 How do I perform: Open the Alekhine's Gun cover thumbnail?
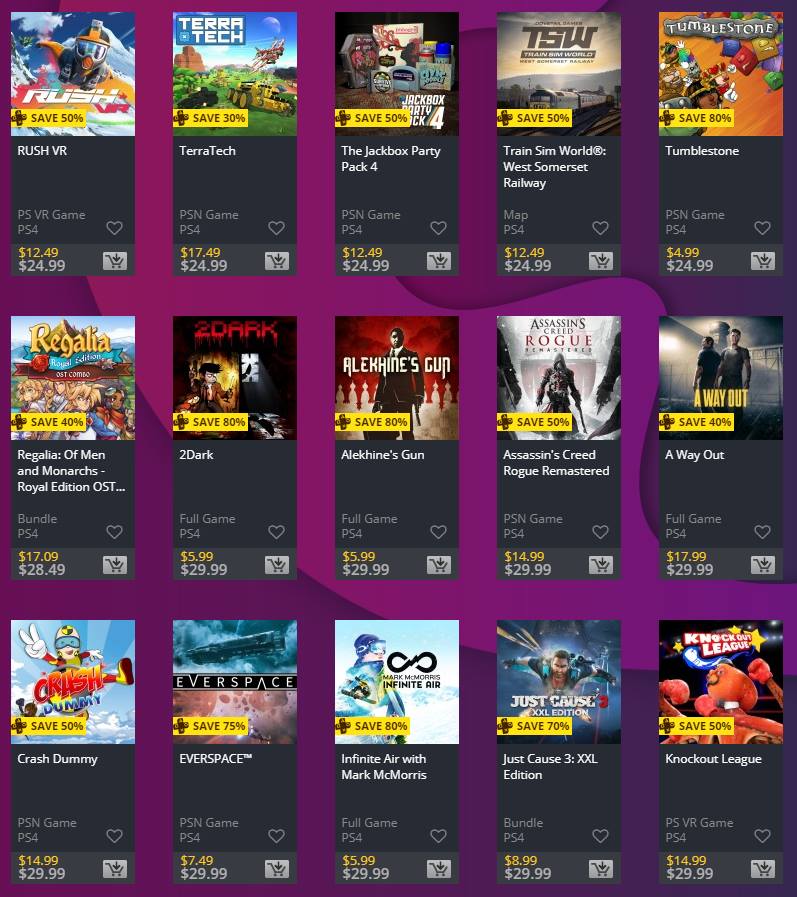pyautogui.click(x=396, y=378)
